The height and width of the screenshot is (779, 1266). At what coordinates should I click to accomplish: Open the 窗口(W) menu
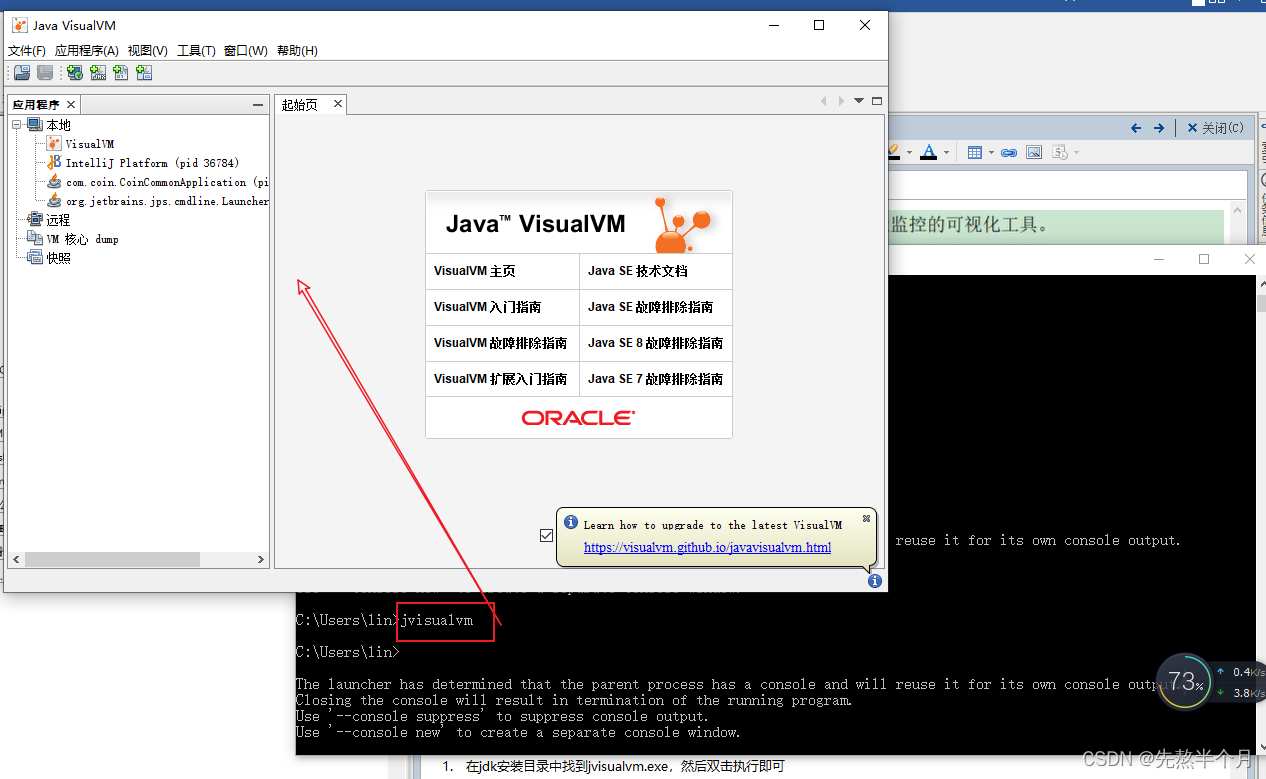tap(246, 50)
